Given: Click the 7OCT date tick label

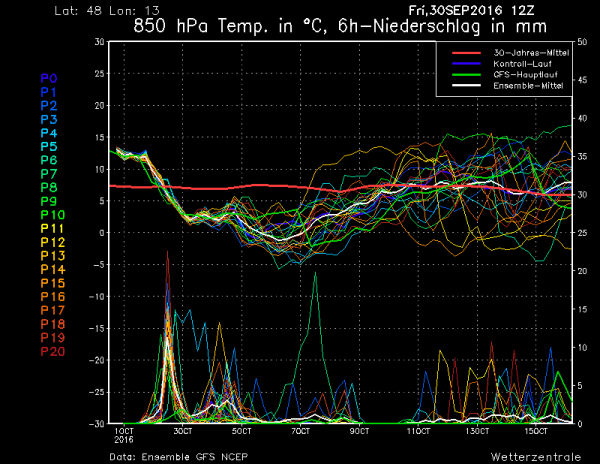Looking at the screenshot, I should [301, 431].
